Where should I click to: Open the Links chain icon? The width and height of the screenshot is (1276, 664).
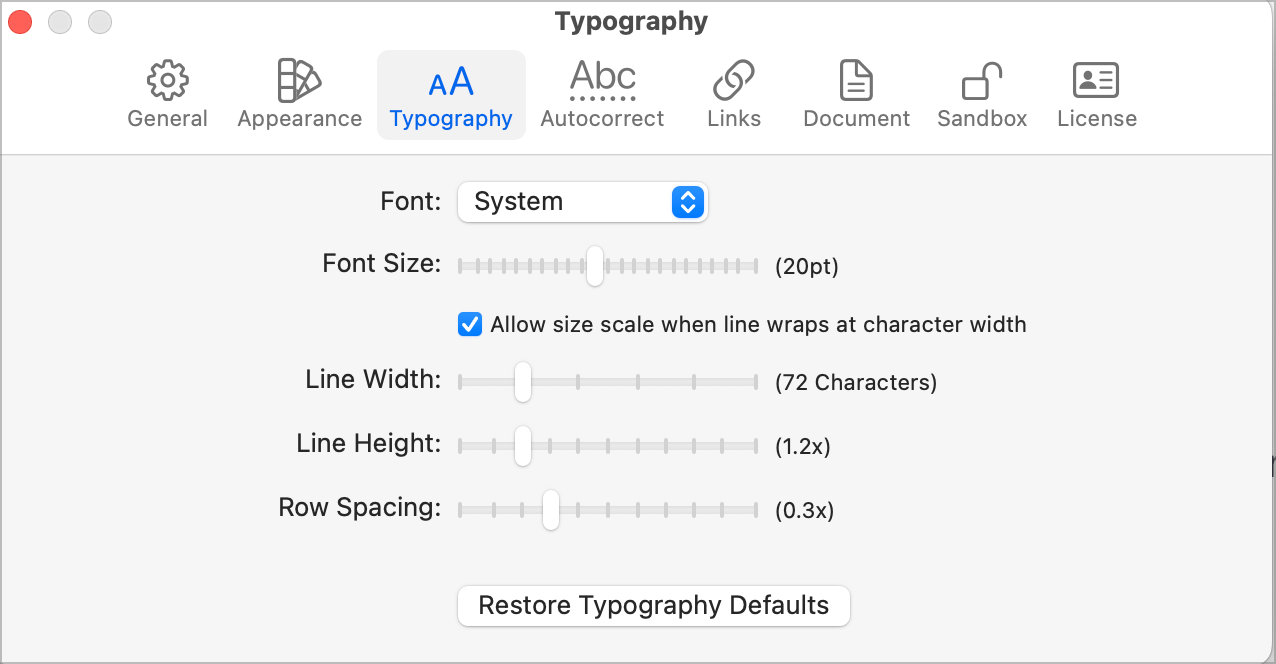pyautogui.click(x=734, y=80)
